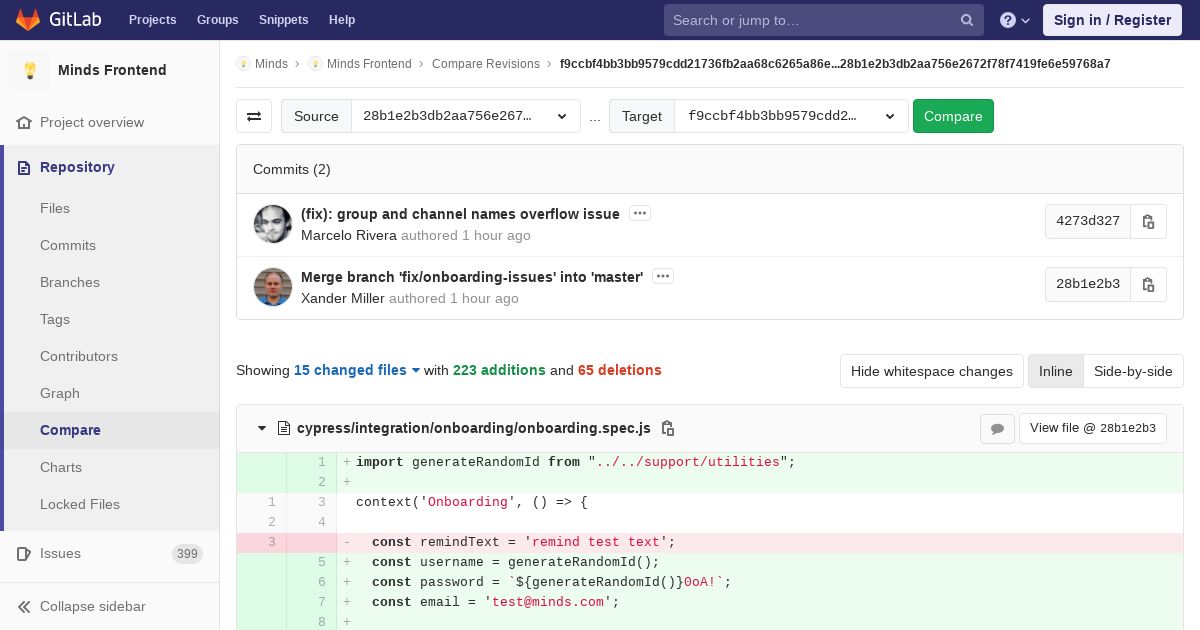Viewport: 1200px width, 630px height.
Task: Click the green Compare button
Action: [x=953, y=116]
